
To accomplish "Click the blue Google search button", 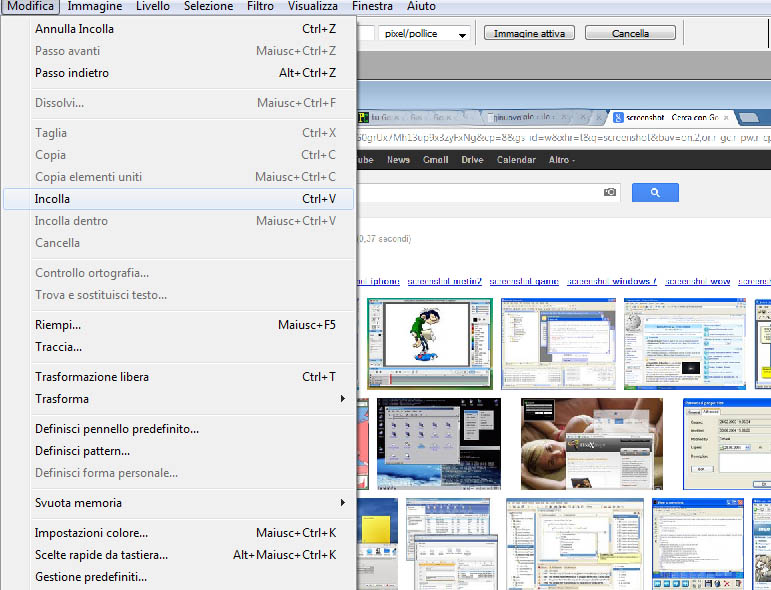I will (x=655, y=192).
